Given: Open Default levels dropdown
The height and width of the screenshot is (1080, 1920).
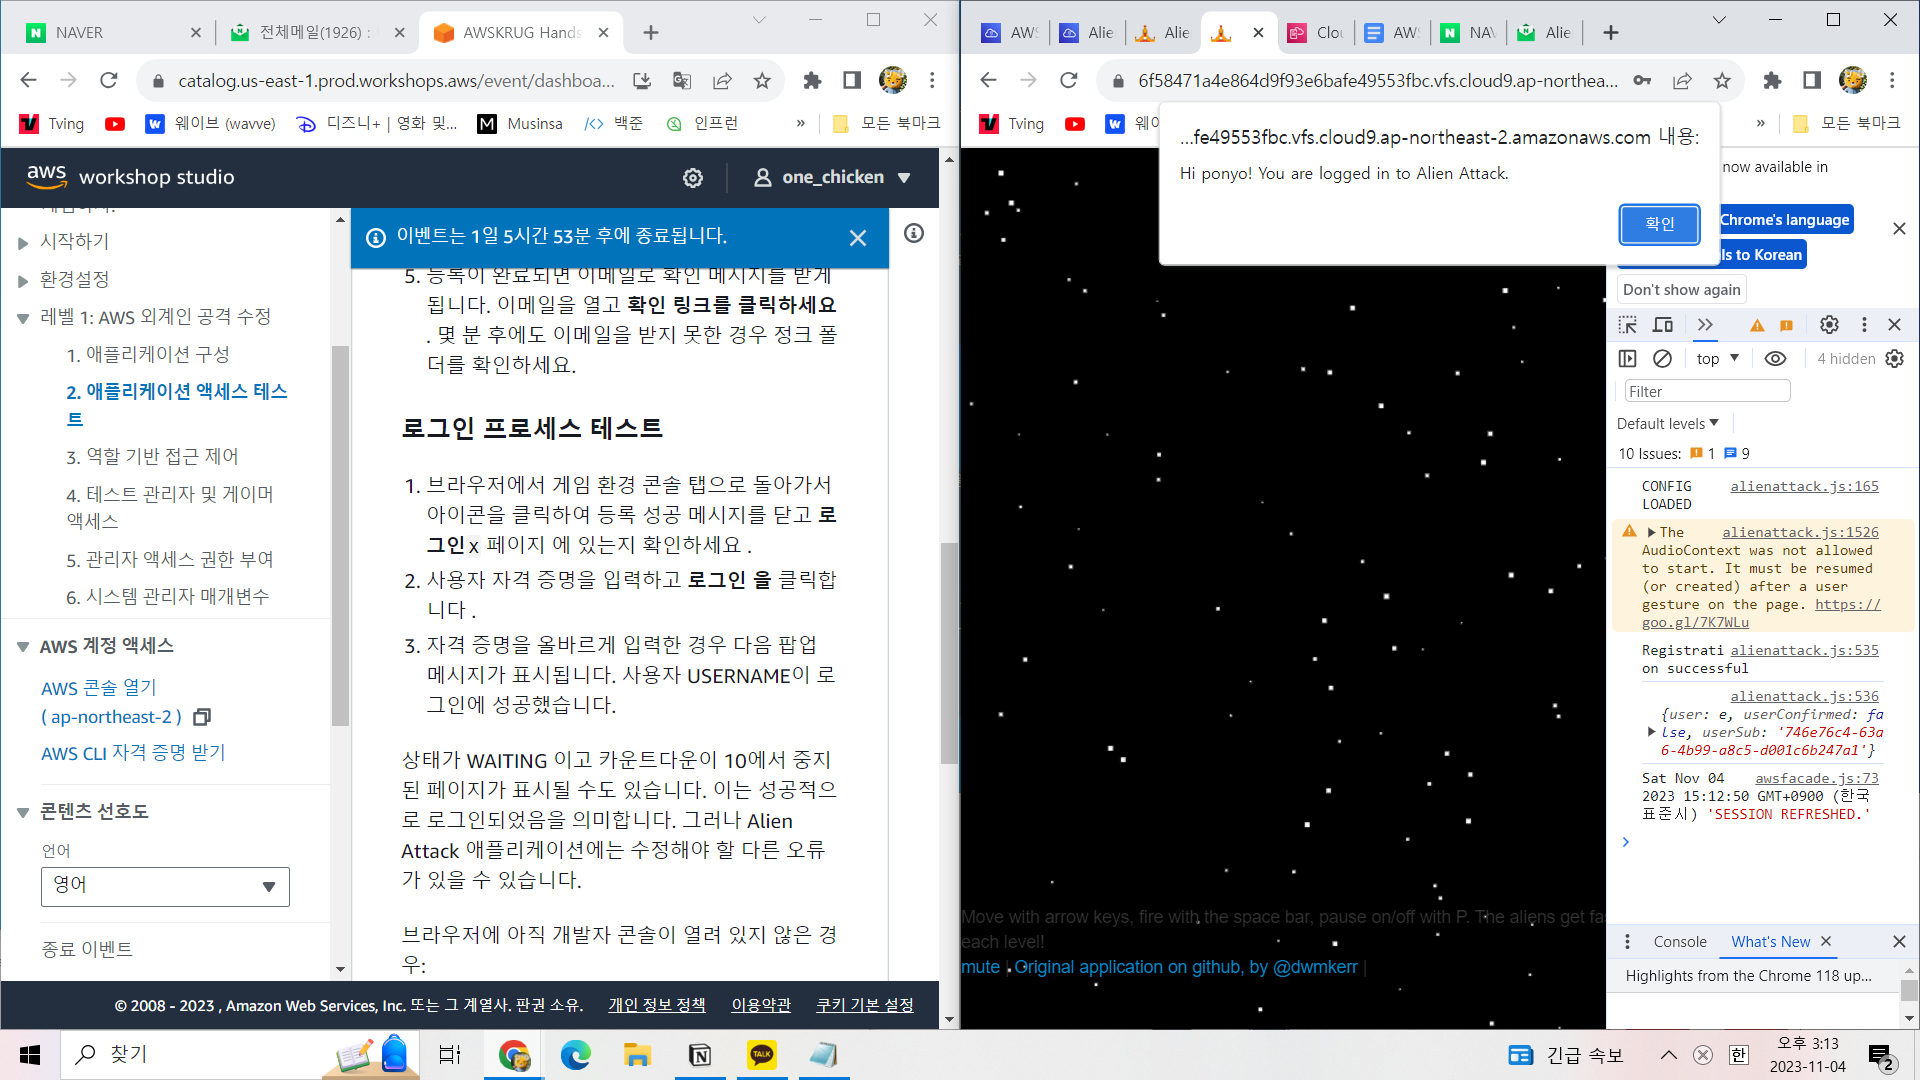Looking at the screenshot, I should pos(1667,424).
